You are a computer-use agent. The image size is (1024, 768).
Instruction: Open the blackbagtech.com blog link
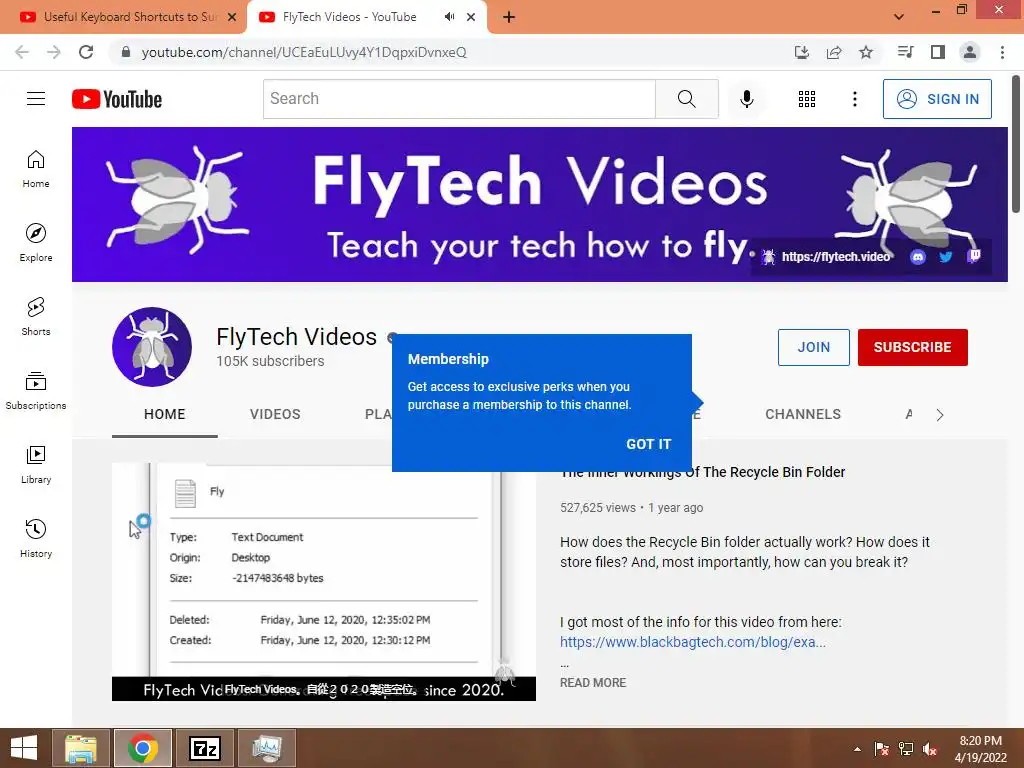click(693, 642)
